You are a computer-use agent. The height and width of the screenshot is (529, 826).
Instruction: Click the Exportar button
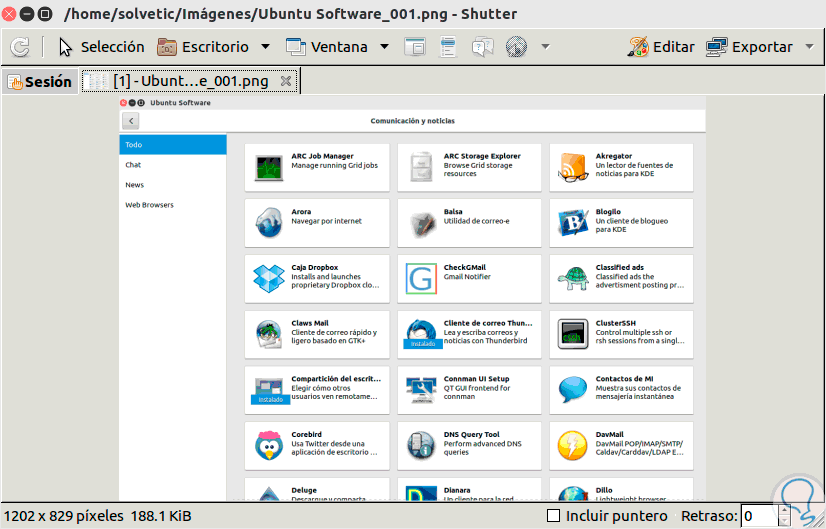tap(749, 47)
